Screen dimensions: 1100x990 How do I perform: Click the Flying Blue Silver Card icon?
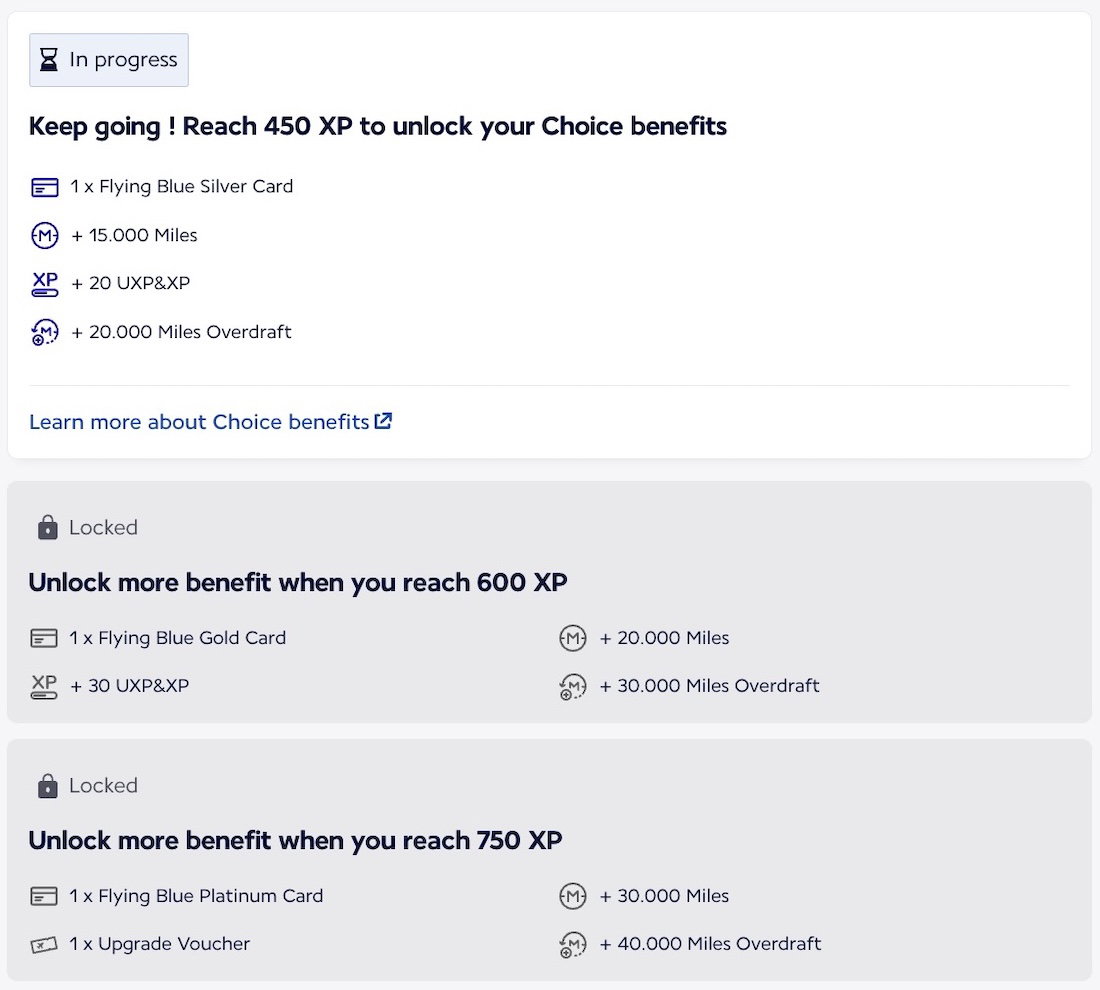click(x=45, y=187)
